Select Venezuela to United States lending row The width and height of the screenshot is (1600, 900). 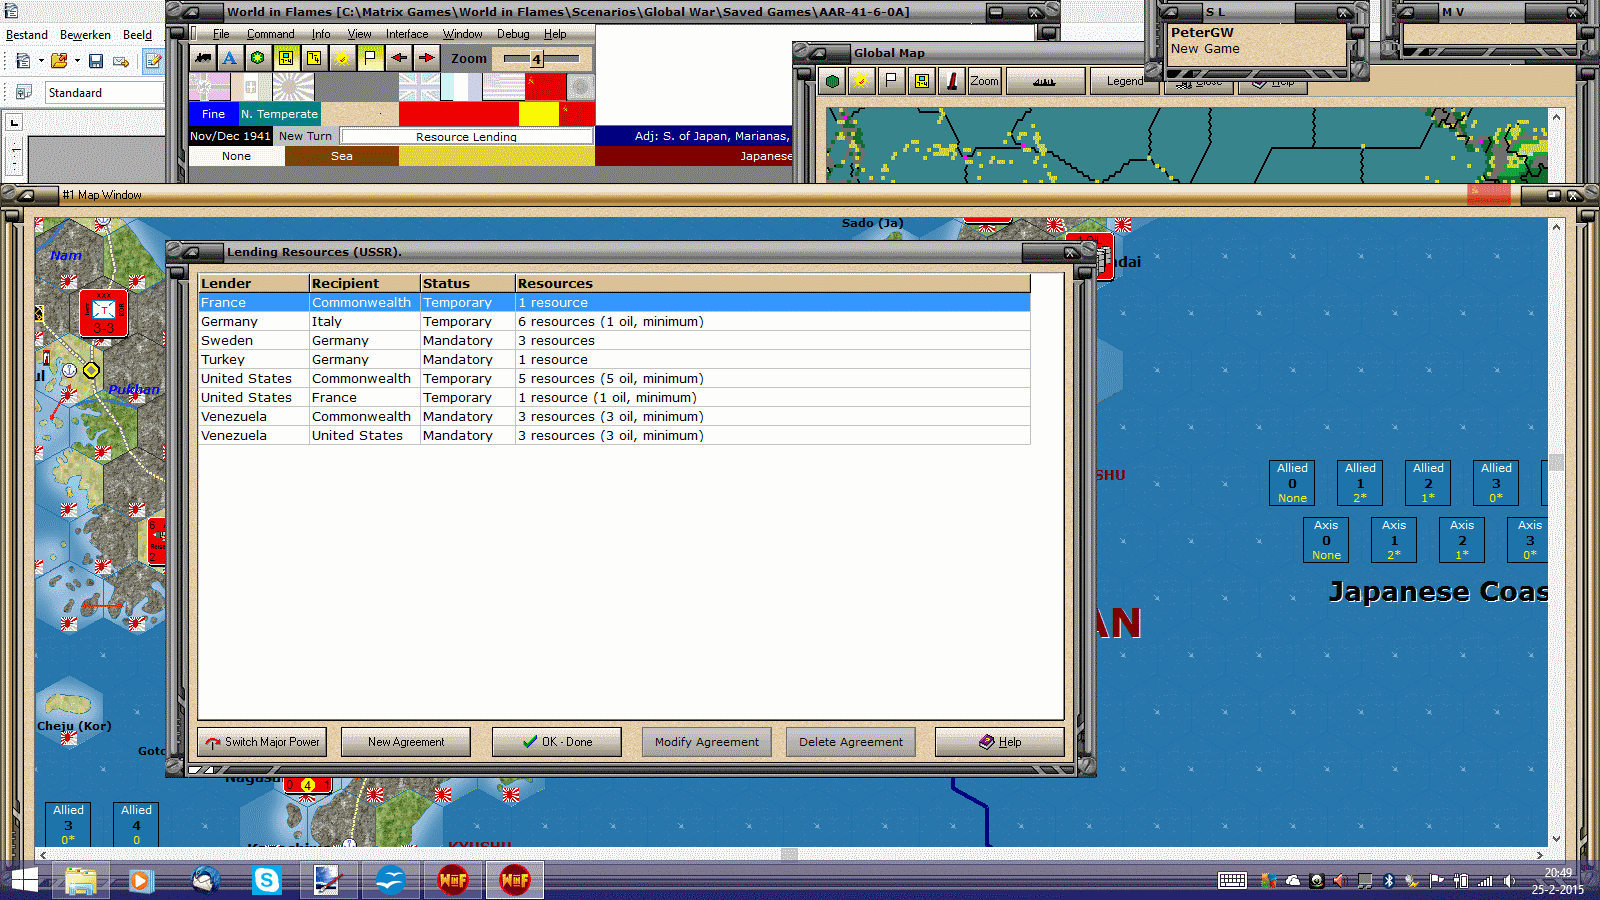click(x=614, y=436)
